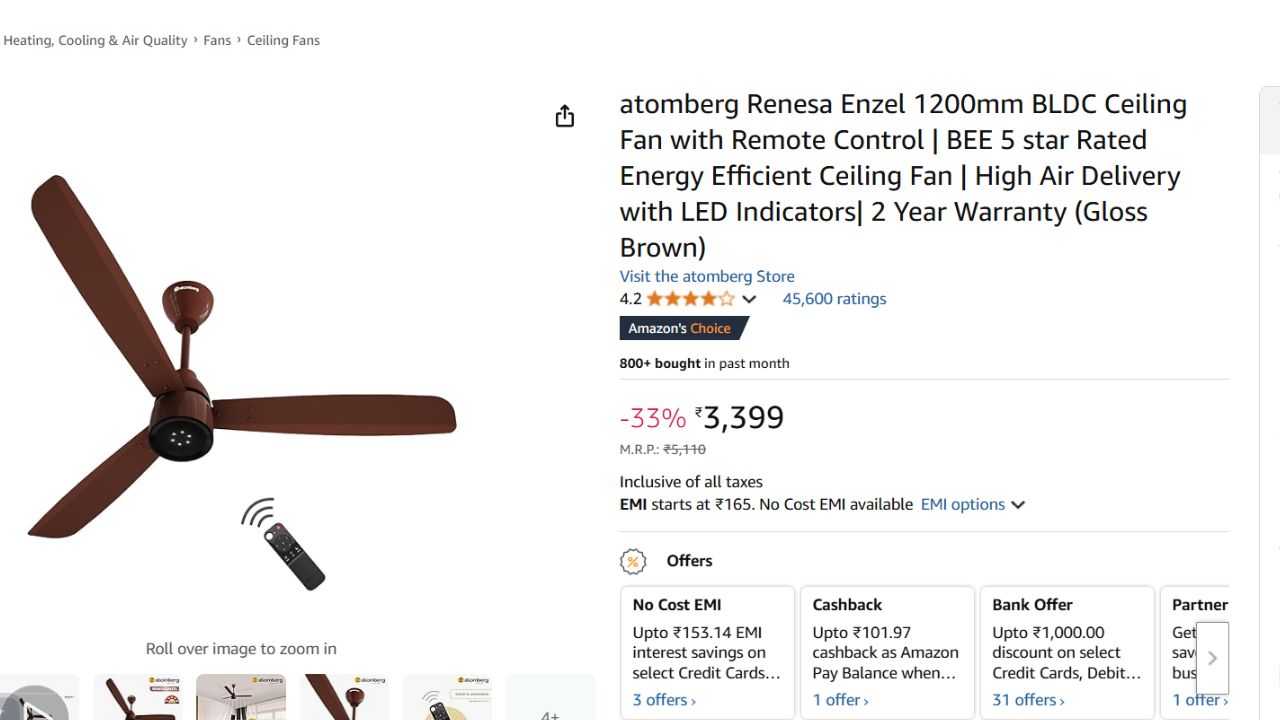This screenshot has width=1280, height=720.
Task: Navigate to Heating, Cooling & Air Quality
Action: 95,41
